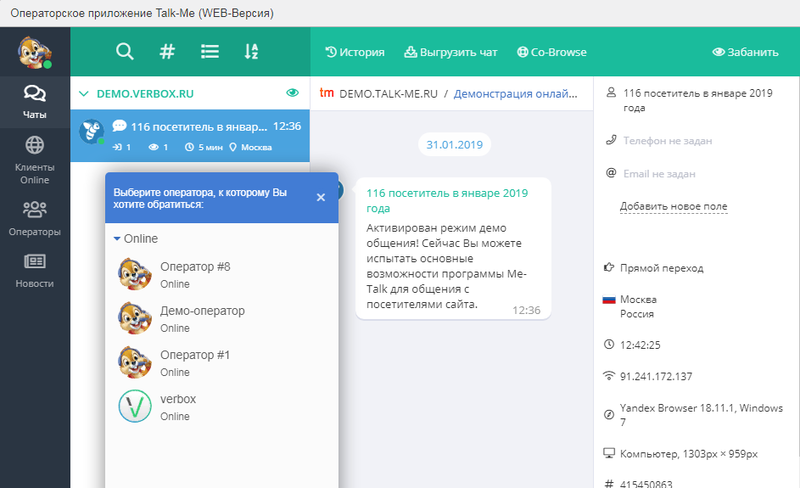
Task: Open the list view icon
Action: point(209,52)
